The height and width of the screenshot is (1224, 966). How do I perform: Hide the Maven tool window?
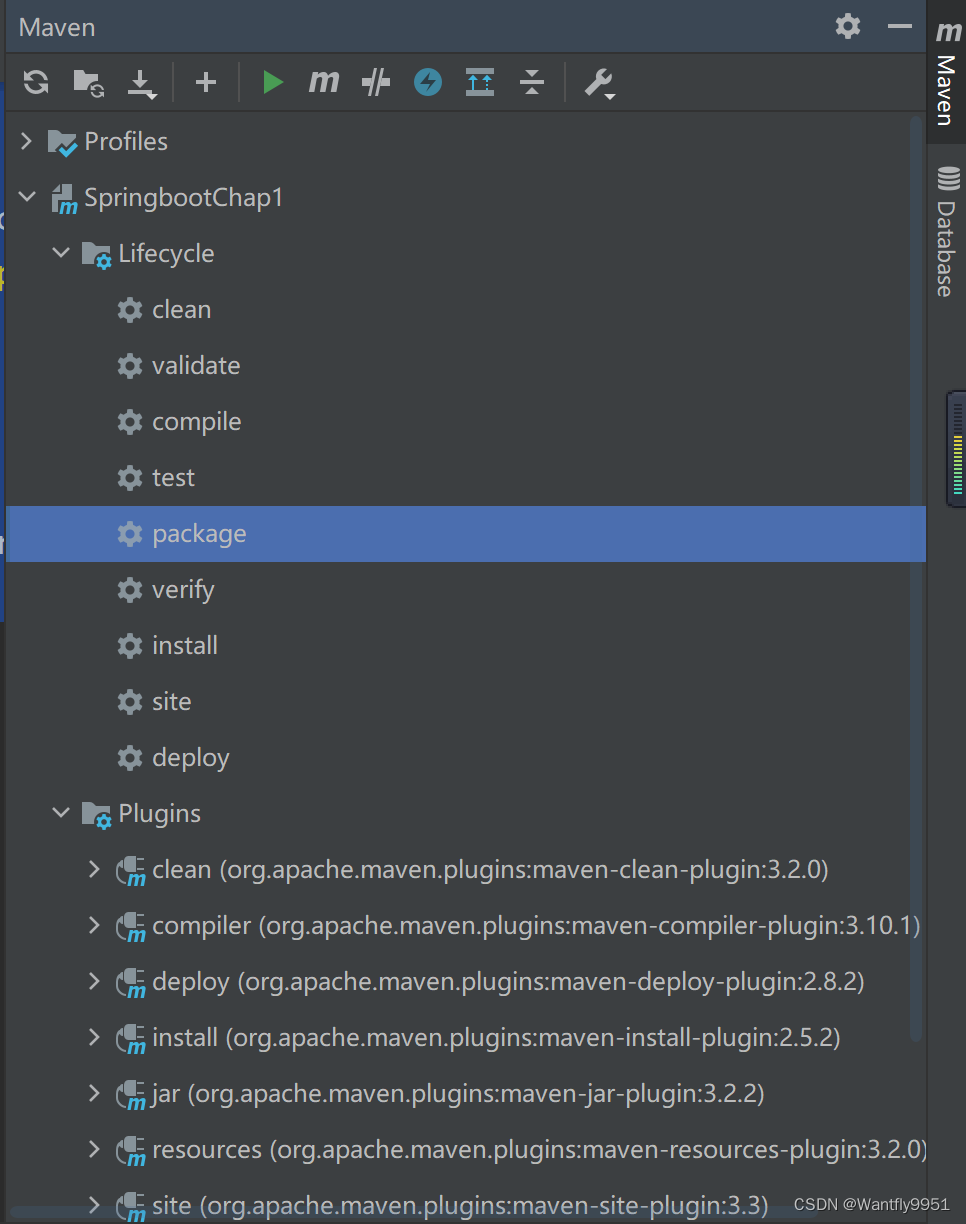(900, 26)
